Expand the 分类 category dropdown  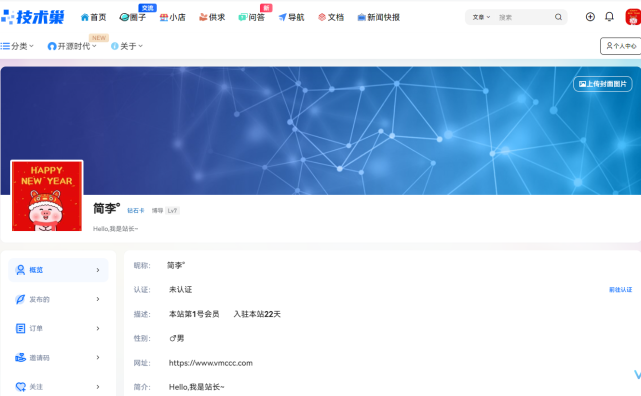[17, 46]
